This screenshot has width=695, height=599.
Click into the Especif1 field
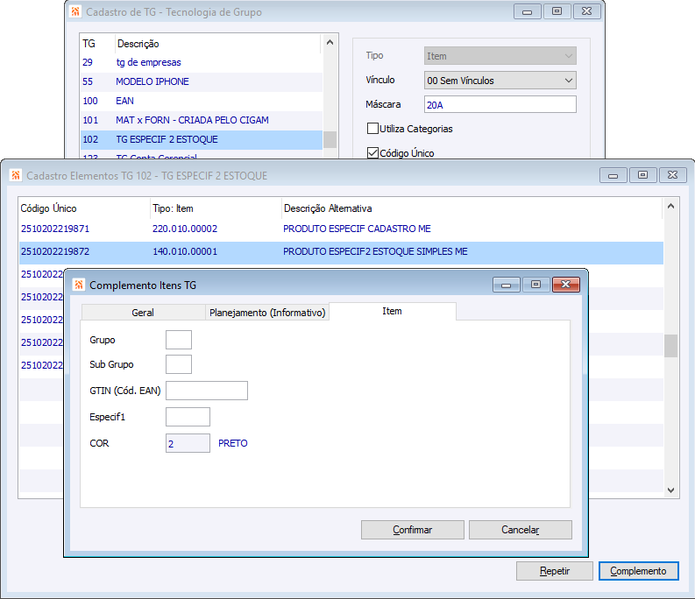pyautogui.click(x=188, y=417)
